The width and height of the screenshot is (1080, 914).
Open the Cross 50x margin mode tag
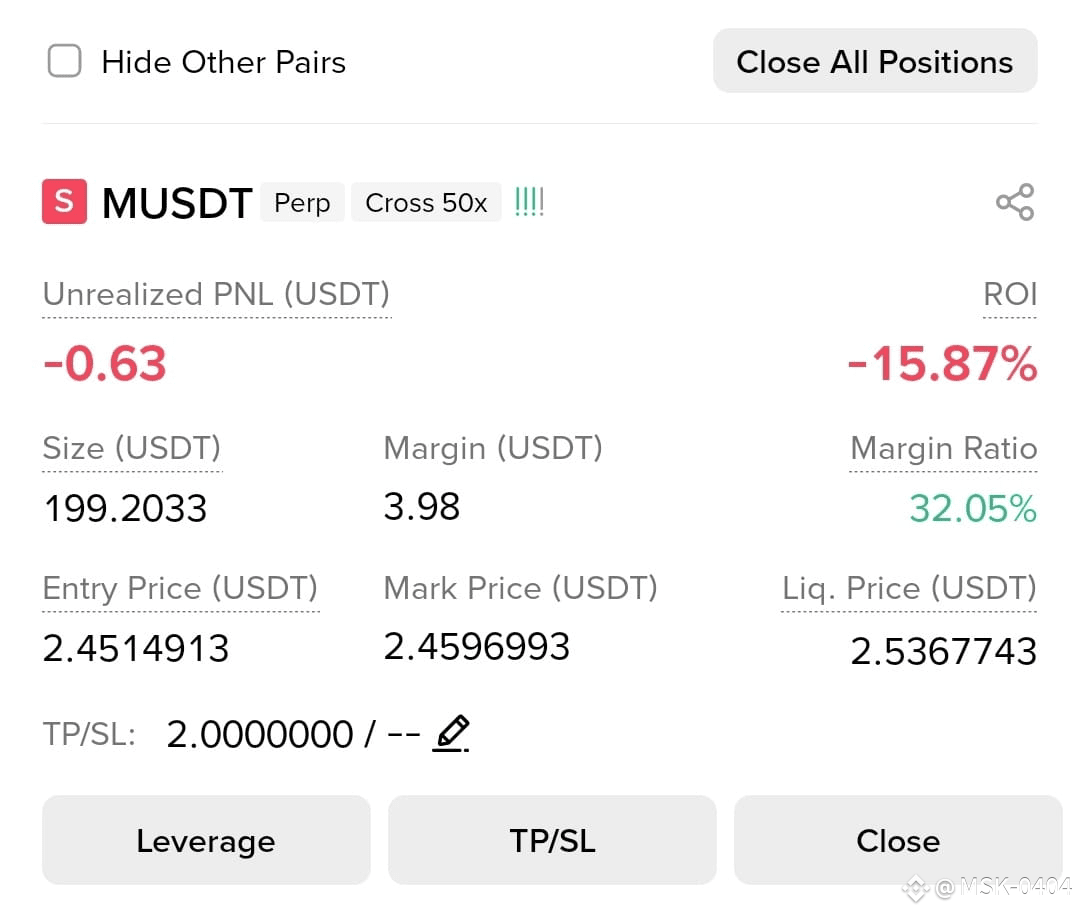pos(426,202)
